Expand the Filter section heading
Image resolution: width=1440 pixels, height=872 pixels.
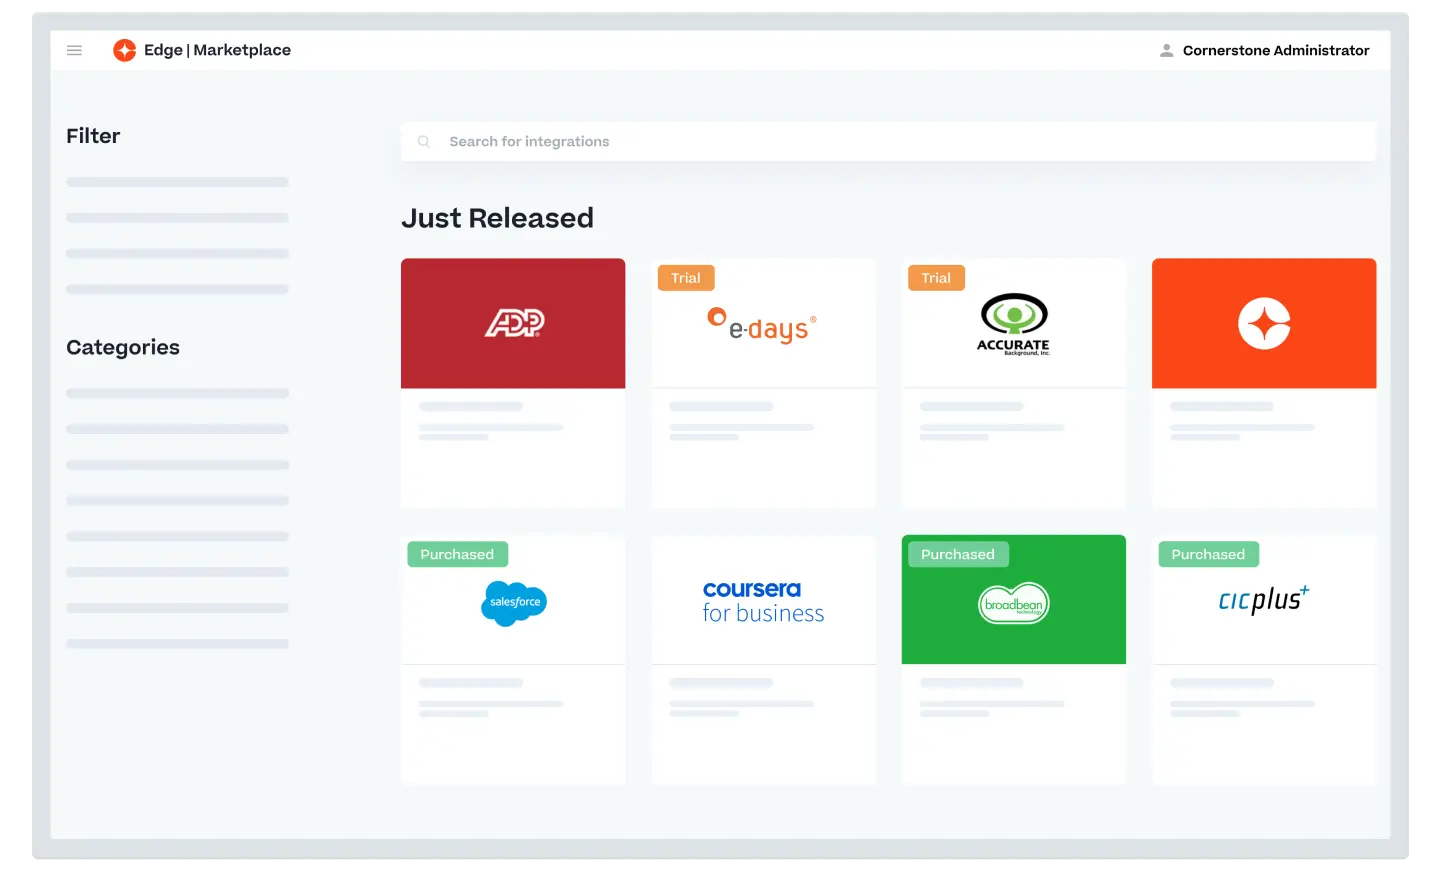coord(92,136)
